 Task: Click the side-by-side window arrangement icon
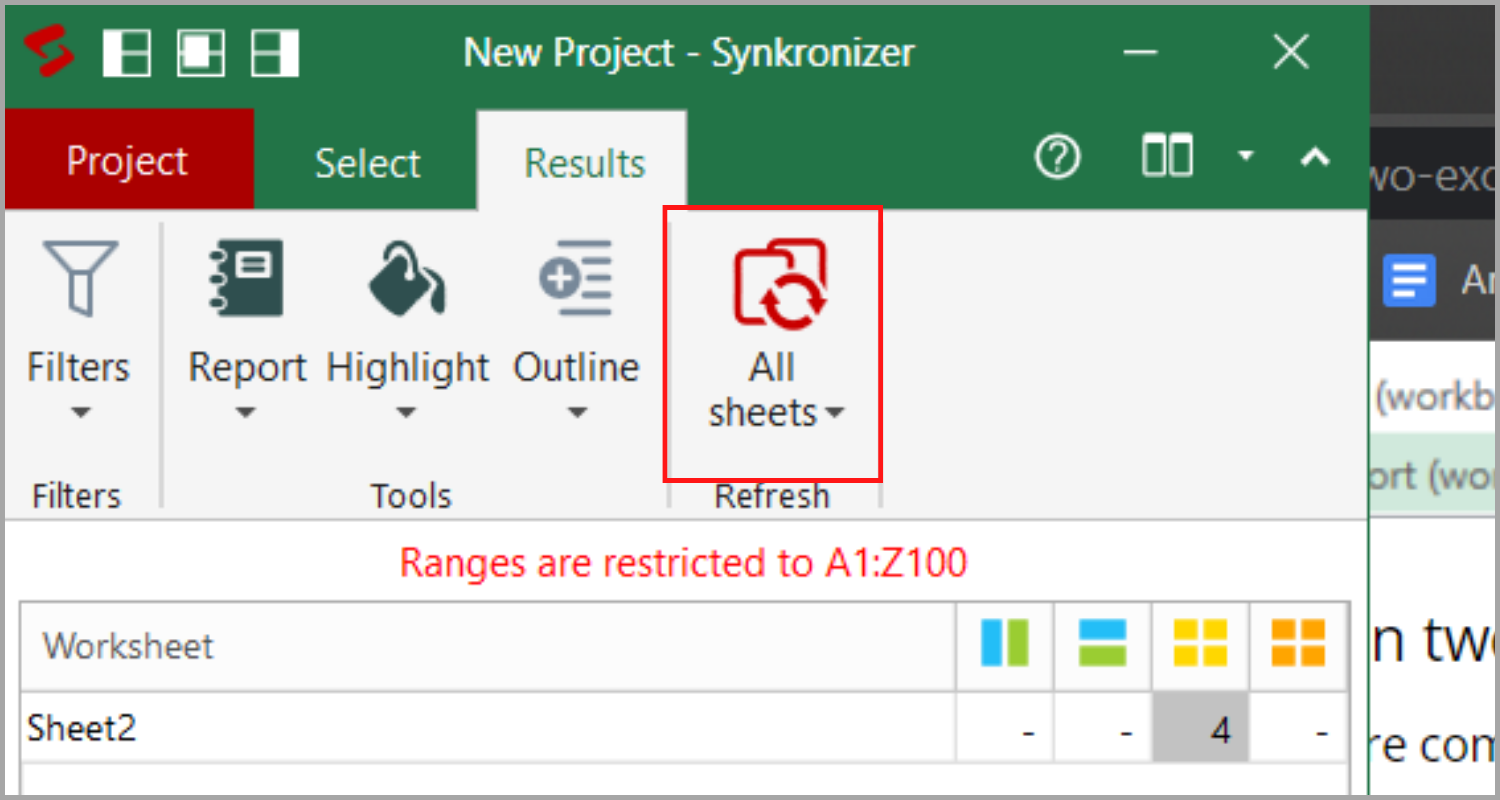click(1166, 157)
